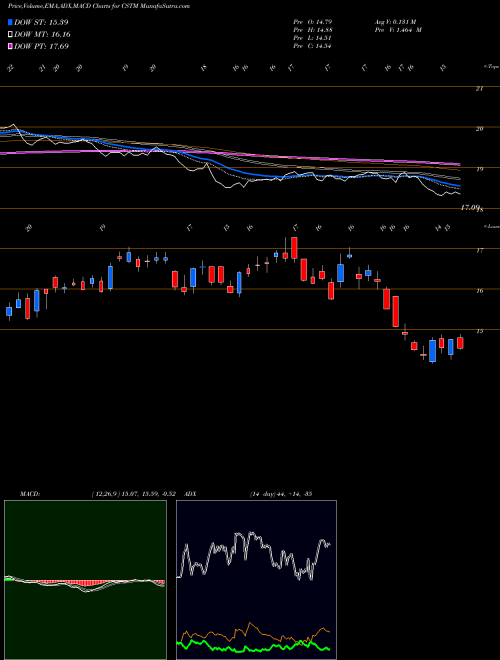The height and width of the screenshot is (660, 500).
Task: Click the ADX (14 day) values text
Action: point(280,494)
